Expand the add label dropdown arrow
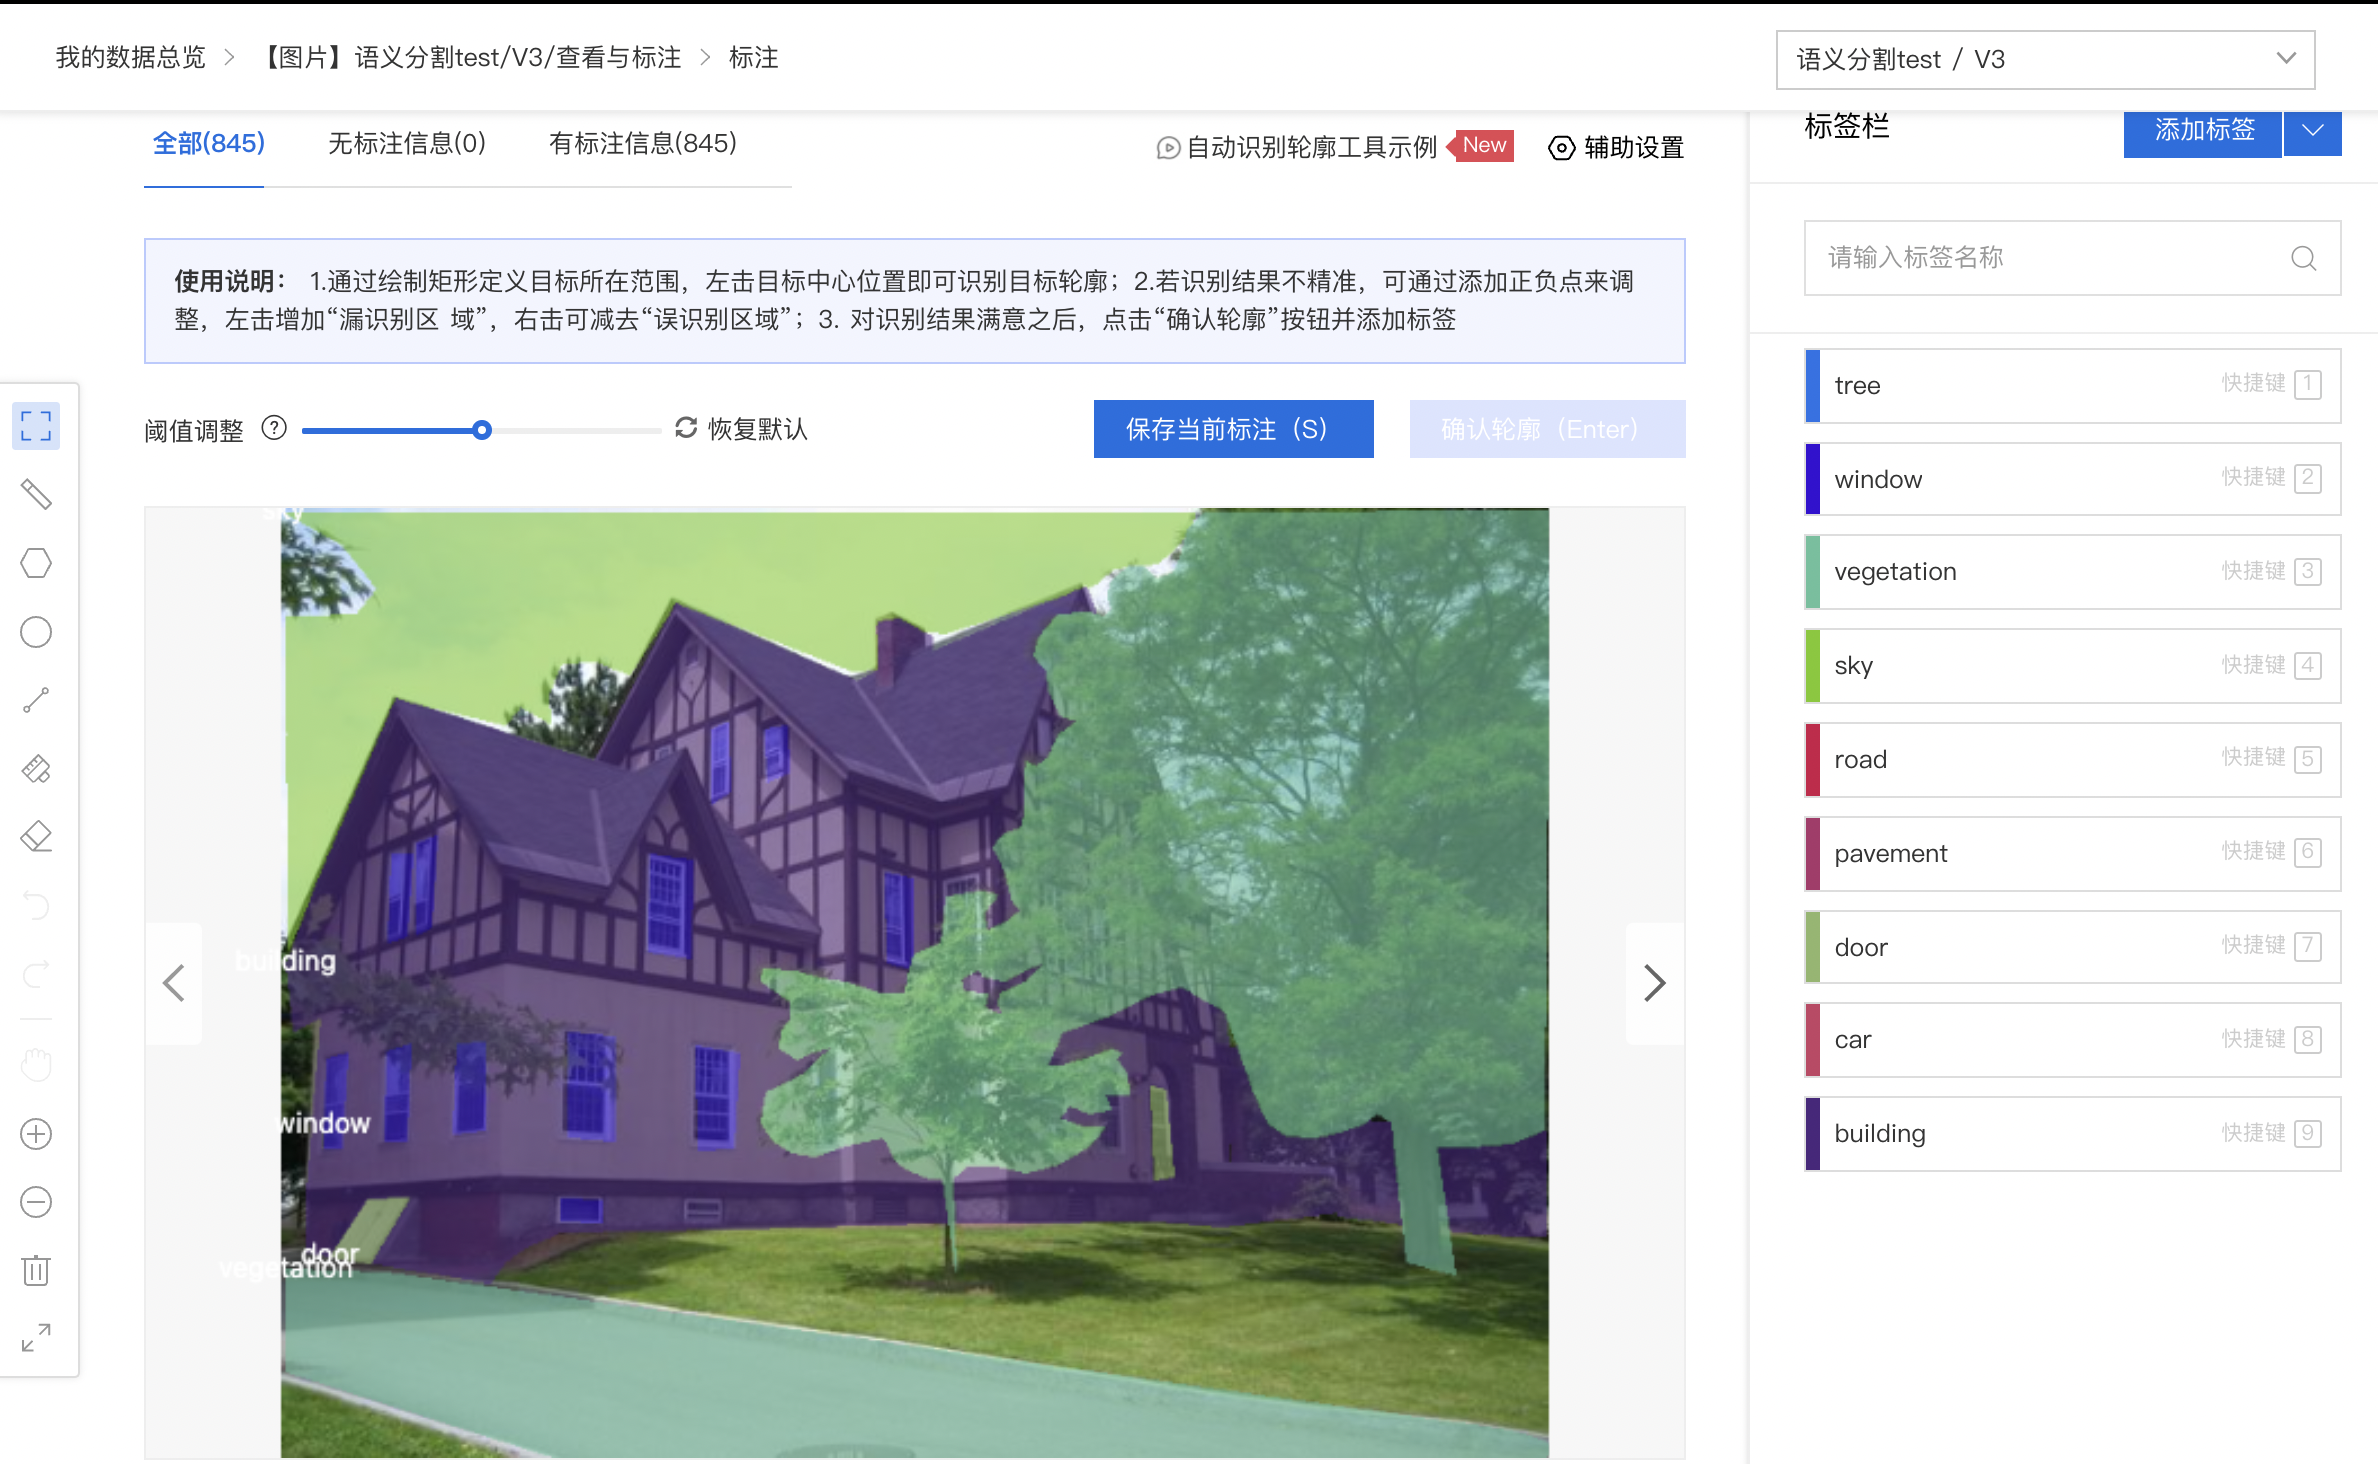 tap(2313, 130)
